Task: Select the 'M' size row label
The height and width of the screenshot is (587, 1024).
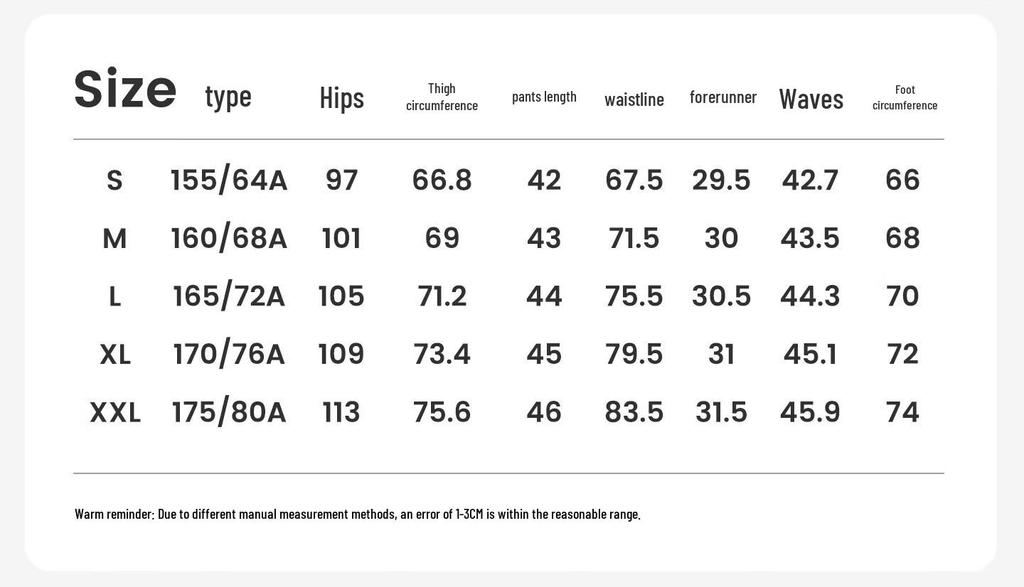Action: click(x=115, y=239)
